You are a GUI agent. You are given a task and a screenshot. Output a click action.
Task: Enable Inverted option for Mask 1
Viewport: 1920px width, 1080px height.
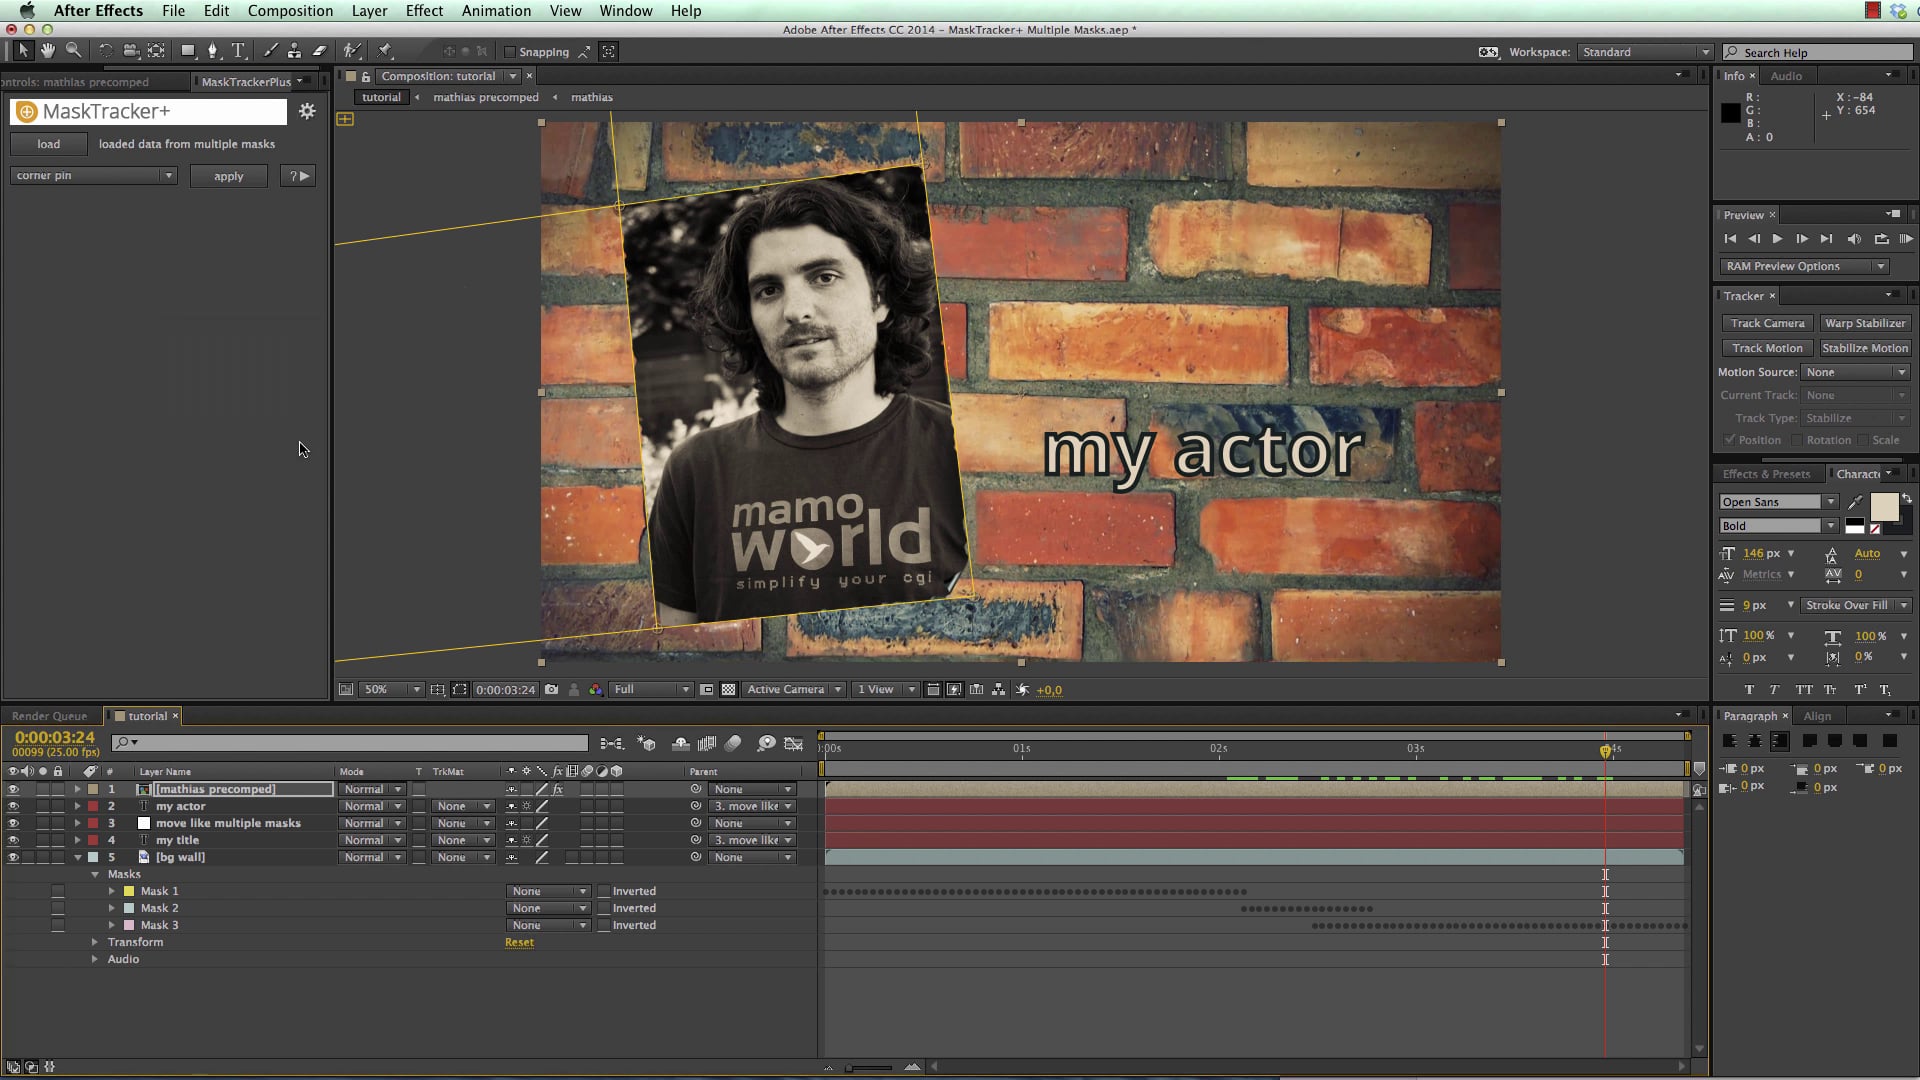pos(603,890)
